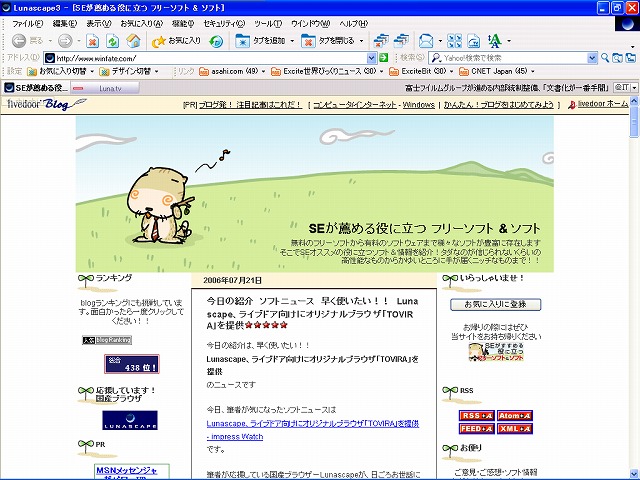The width and height of the screenshot is (640, 480).
Task: Open the Yahoo search box dropdown
Action: coord(592,58)
